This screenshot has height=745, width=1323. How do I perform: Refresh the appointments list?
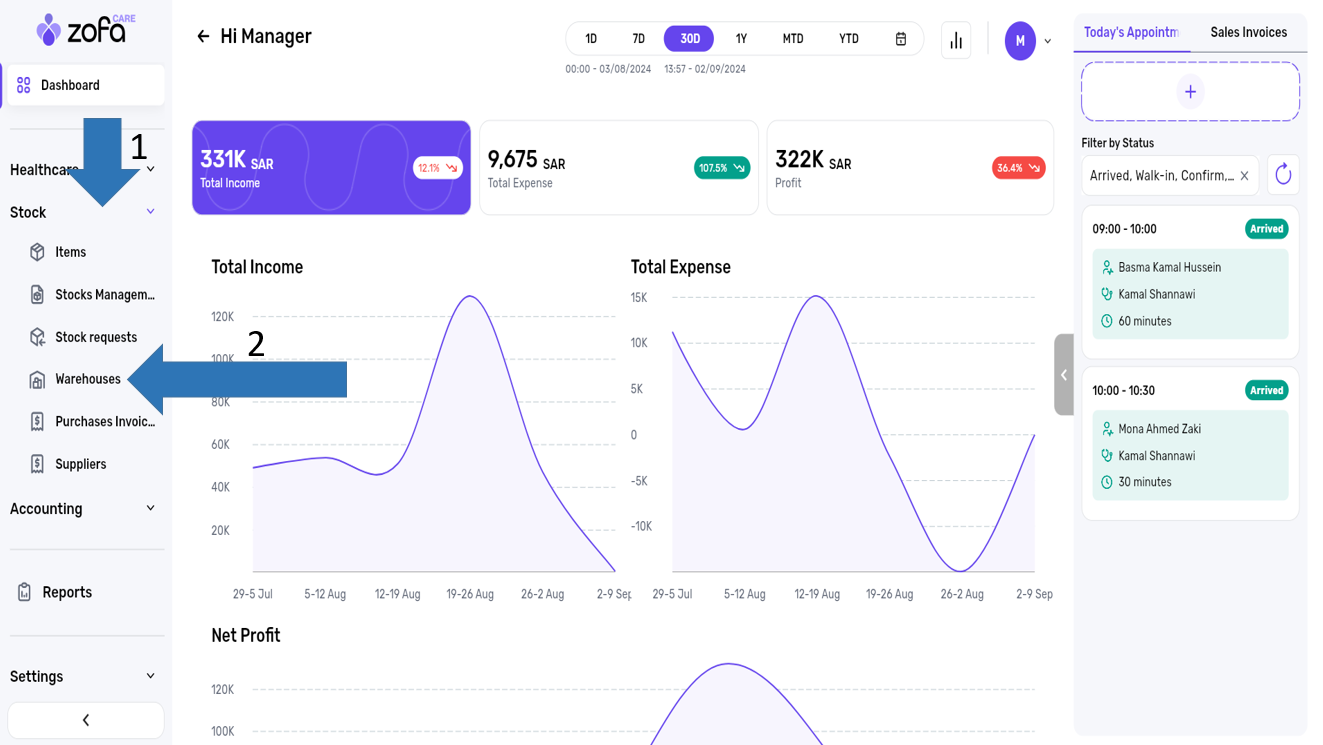point(1283,176)
